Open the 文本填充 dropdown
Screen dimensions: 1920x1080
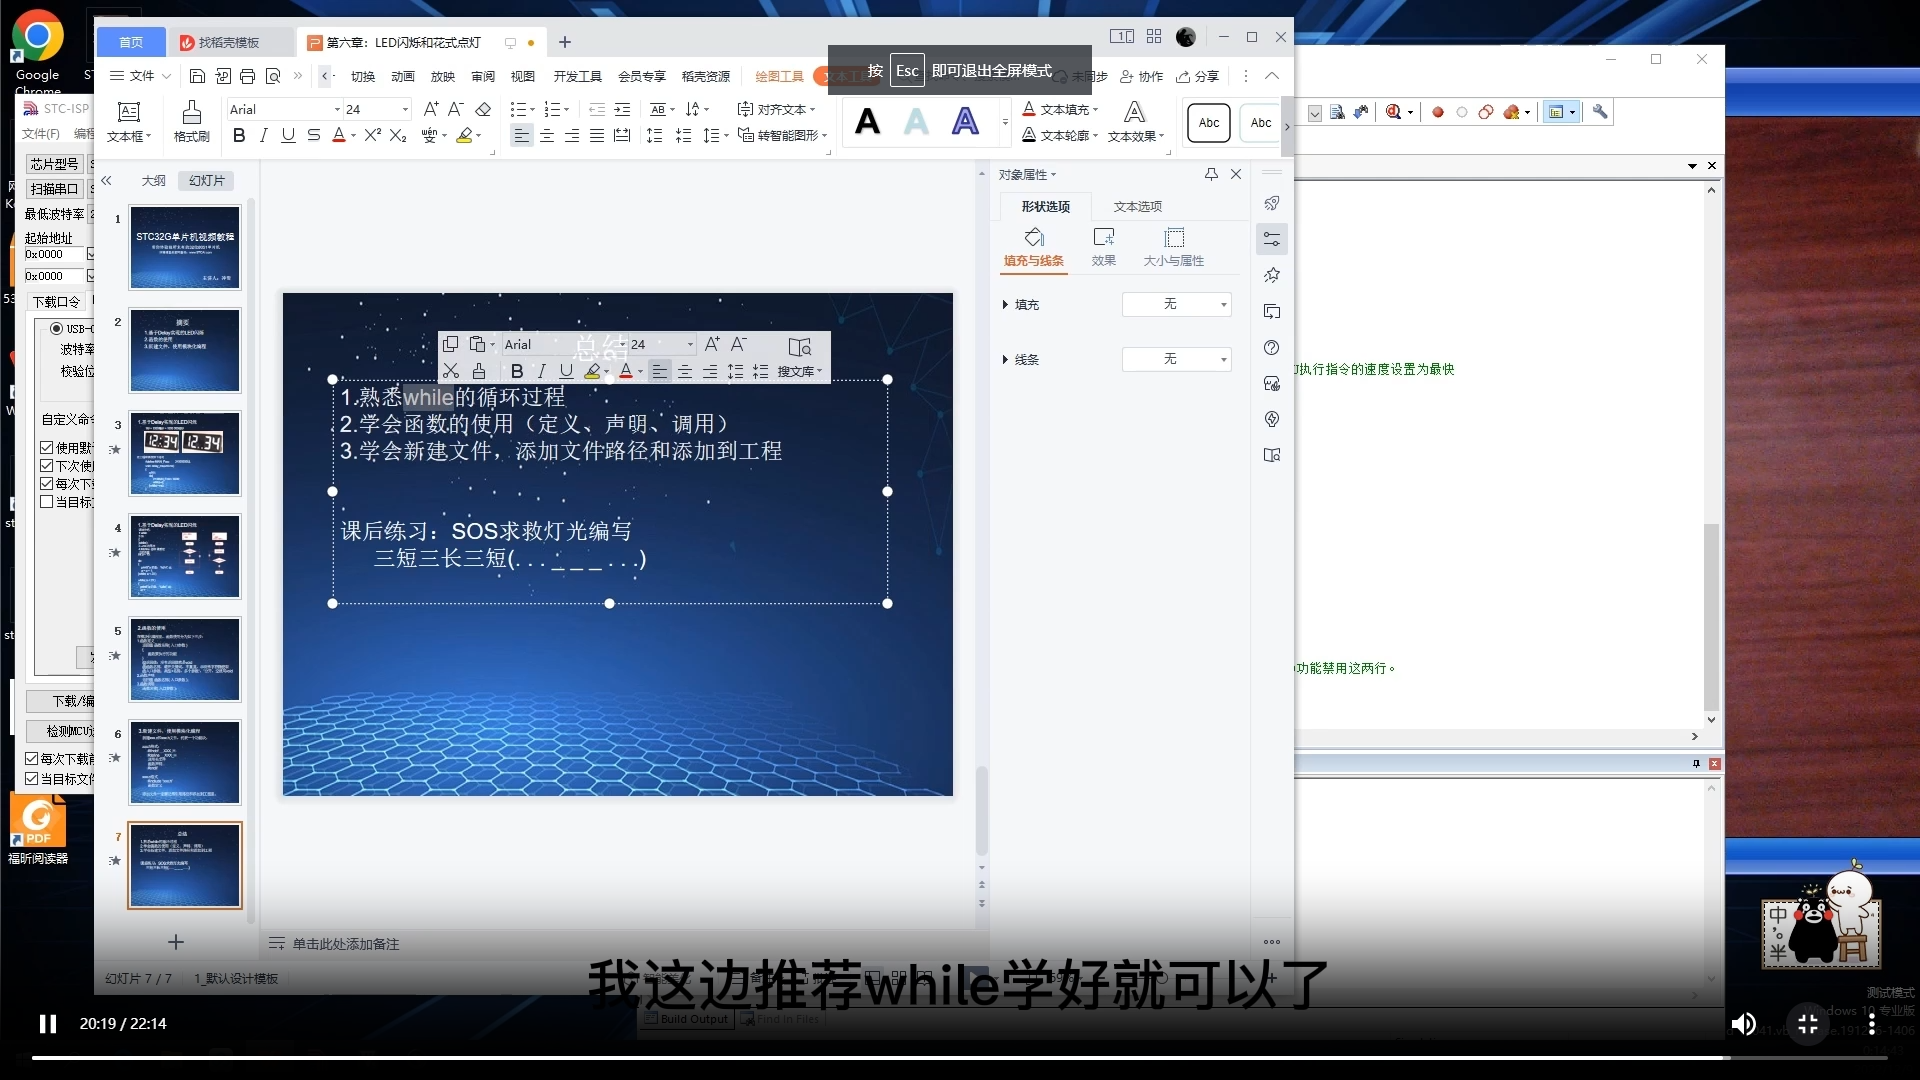click(x=1060, y=109)
